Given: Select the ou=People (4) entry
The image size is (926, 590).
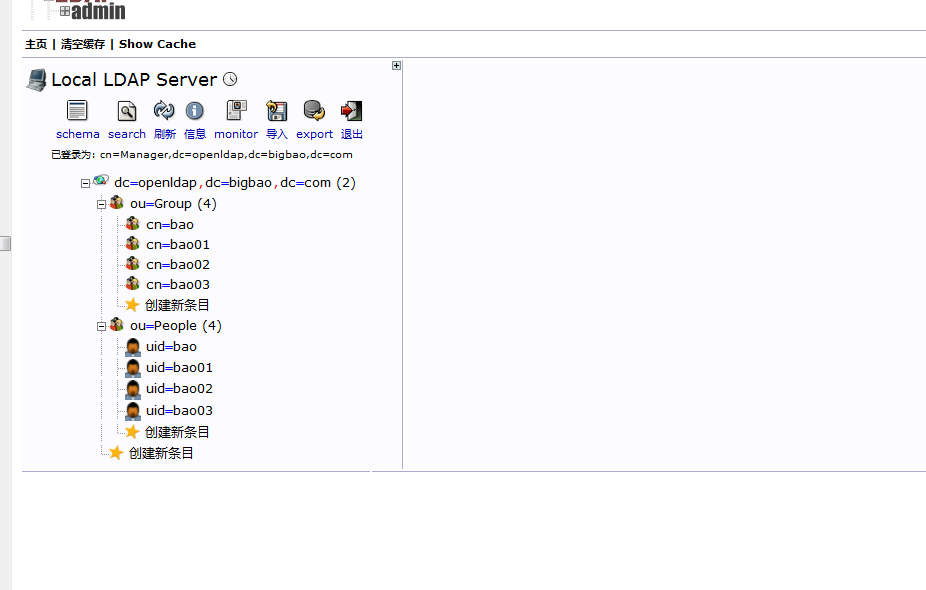Looking at the screenshot, I should [x=175, y=326].
